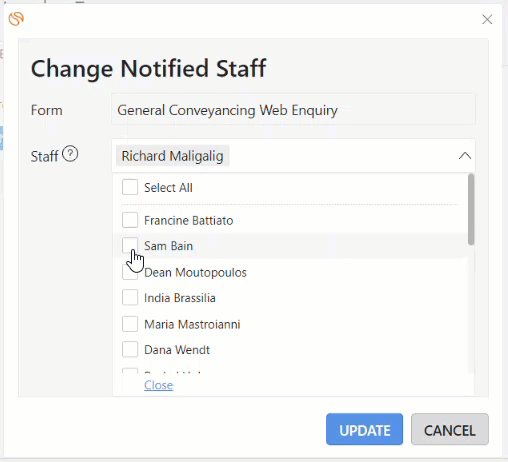This screenshot has height=462, width=508.
Task: Click the orange app logo icon
Action: [x=16, y=19]
